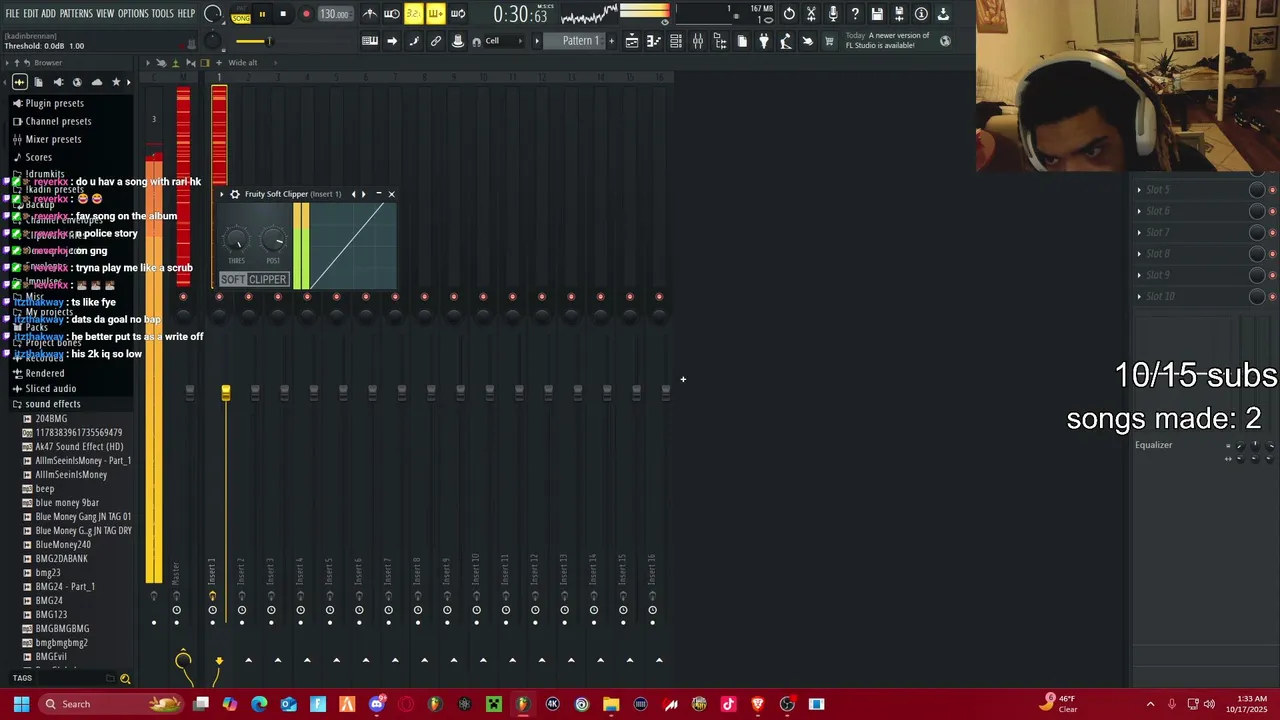Click Slot 10 in the mixer effects rack

(1195, 296)
